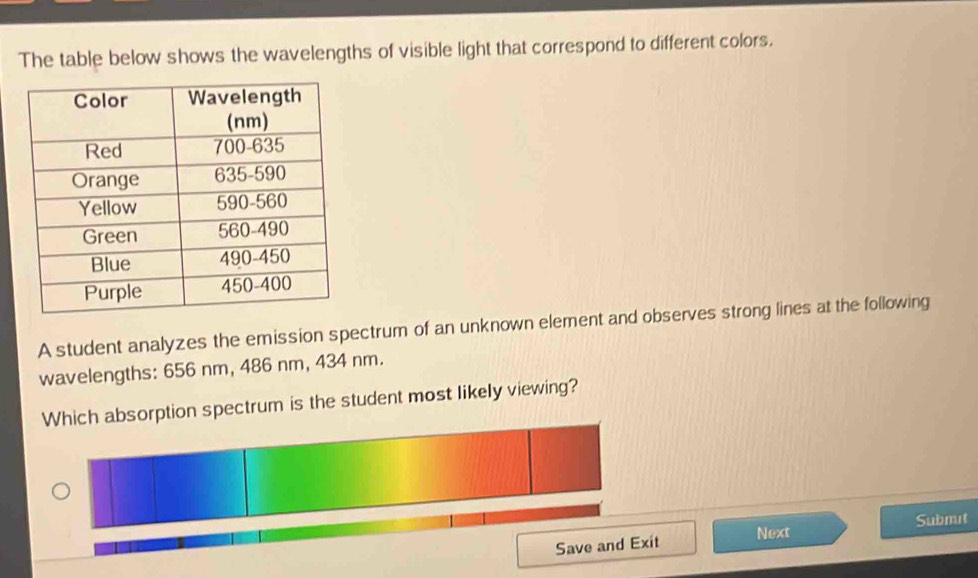978x578 pixels.
Task: Click the 'Yellow' table cell
Action: point(107,208)
